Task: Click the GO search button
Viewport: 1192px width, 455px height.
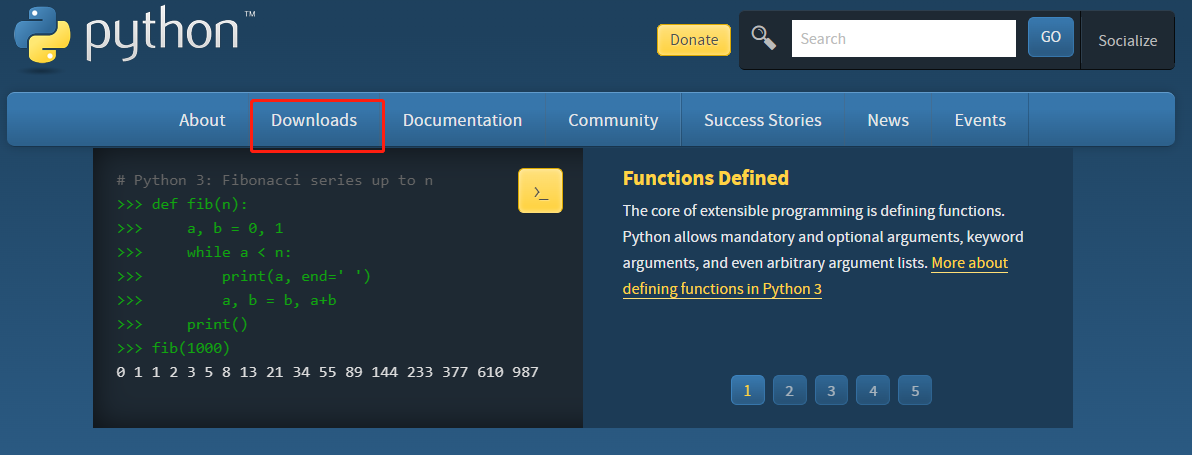Action: tap(1050, 38)
